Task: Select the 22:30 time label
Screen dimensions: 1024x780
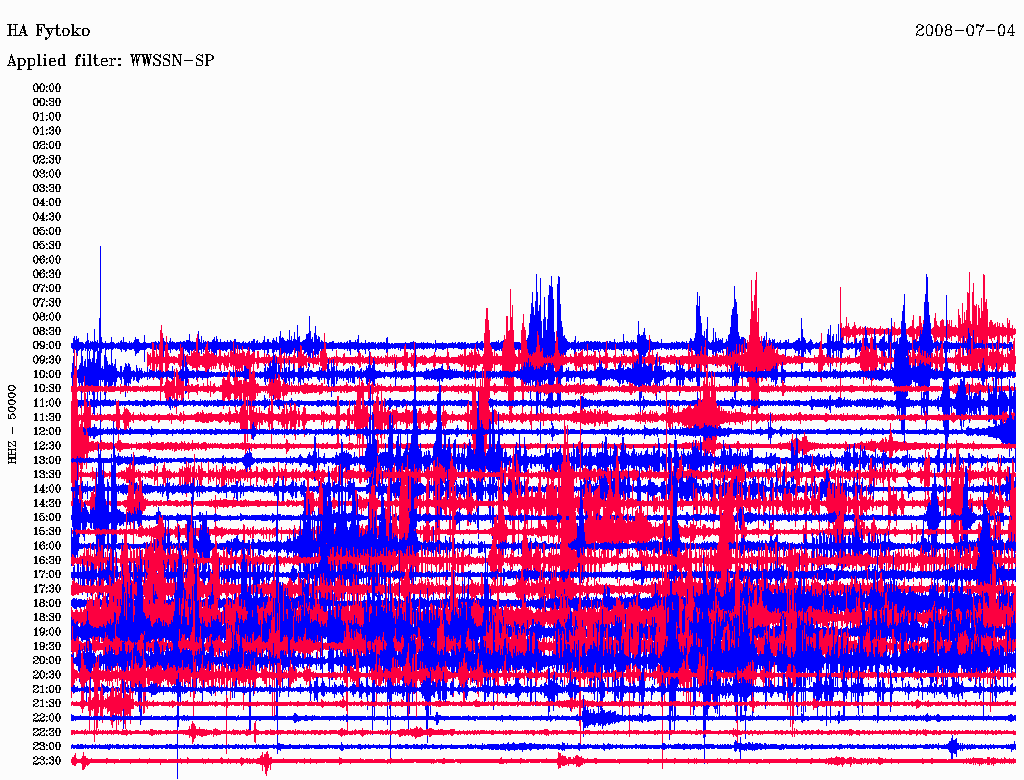Action: [47, 732]
